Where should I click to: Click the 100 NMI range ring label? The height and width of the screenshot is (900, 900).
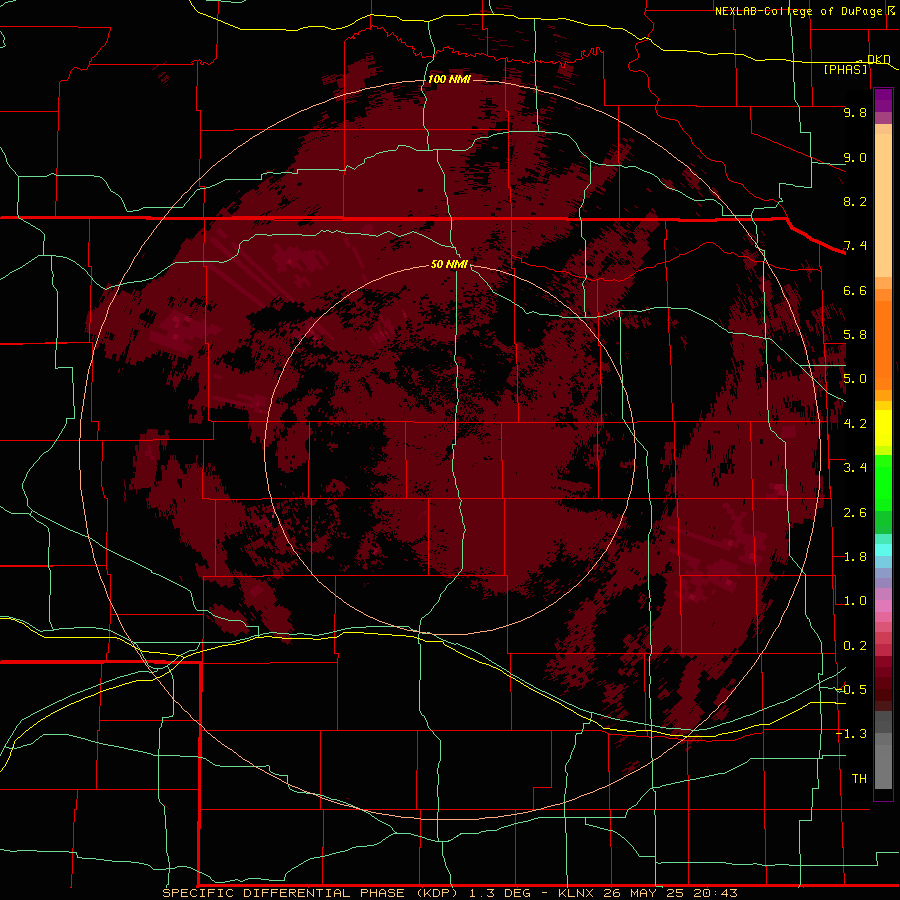pos(449,79)
